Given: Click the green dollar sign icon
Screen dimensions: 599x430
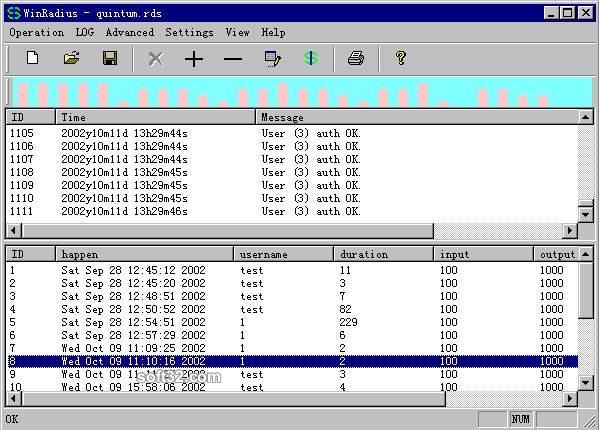Looking at the screenshot, I should (x=311, y=58).
